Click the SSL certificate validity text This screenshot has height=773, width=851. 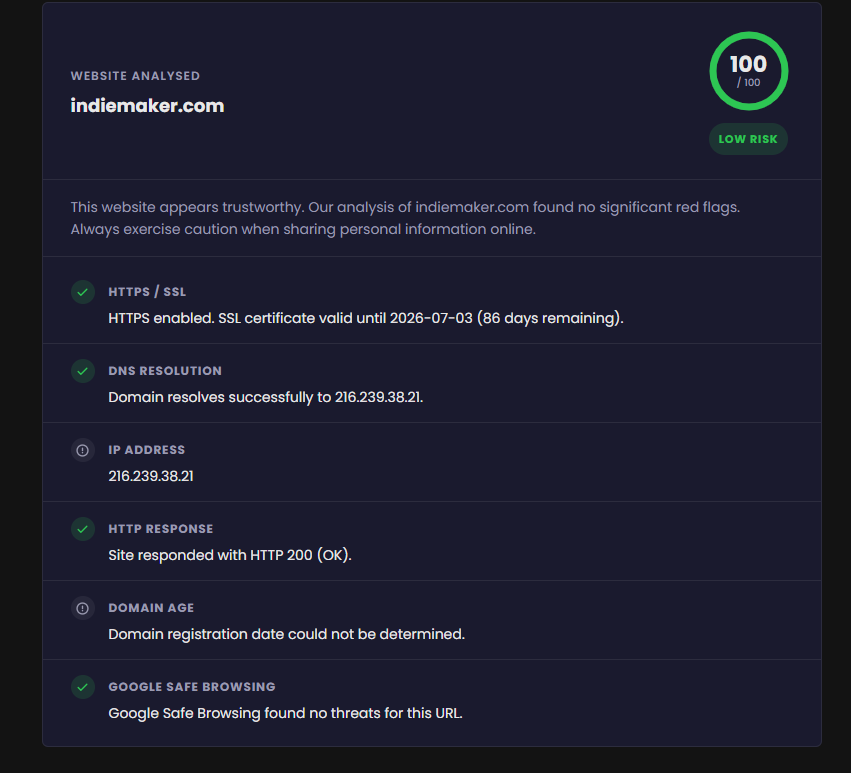[365, 318]
